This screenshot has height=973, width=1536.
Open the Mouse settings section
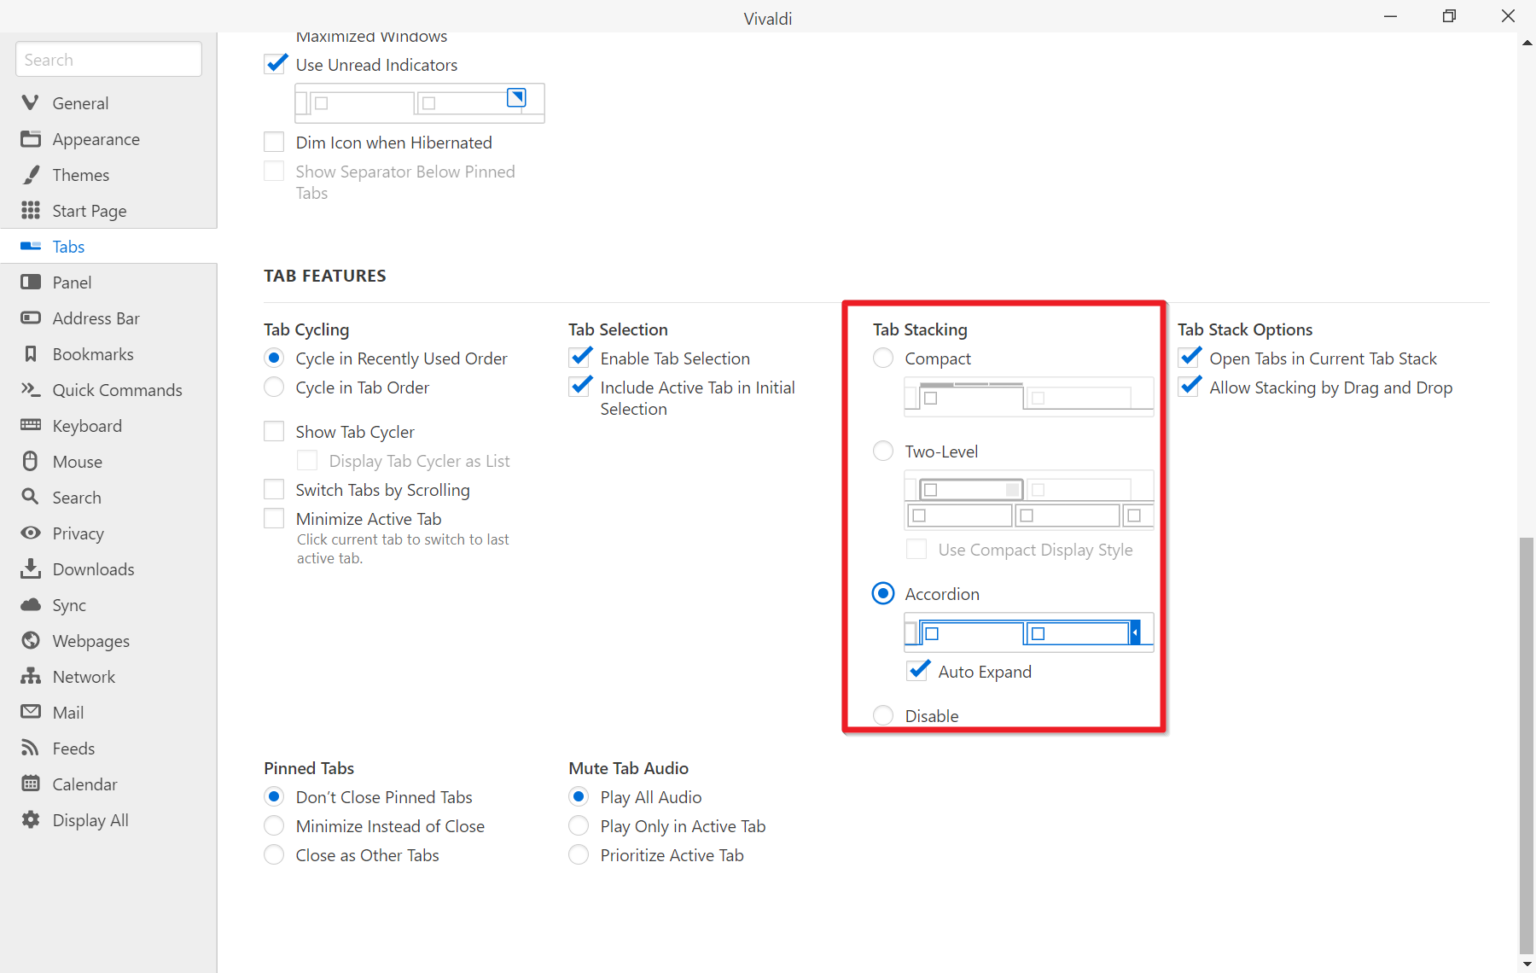76,461
